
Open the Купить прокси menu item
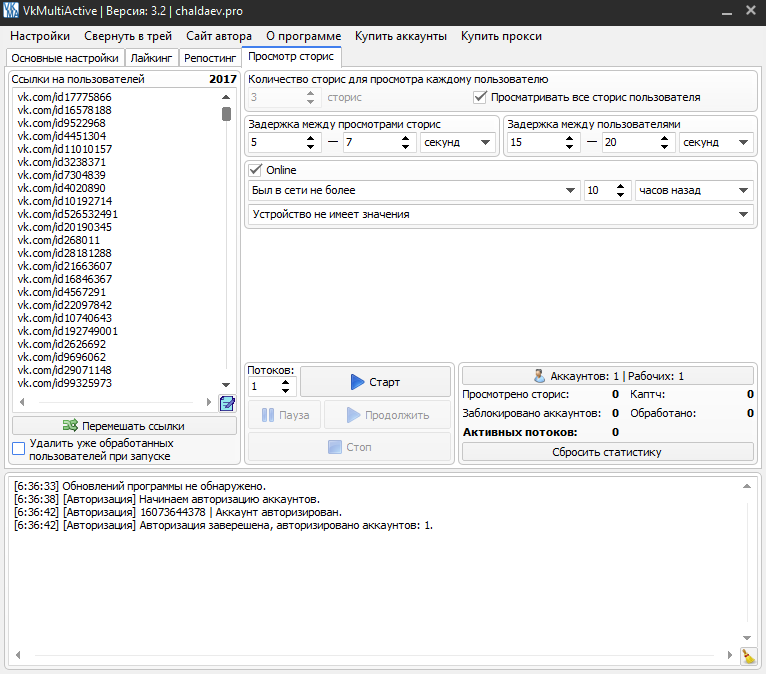tap(501, 36)
